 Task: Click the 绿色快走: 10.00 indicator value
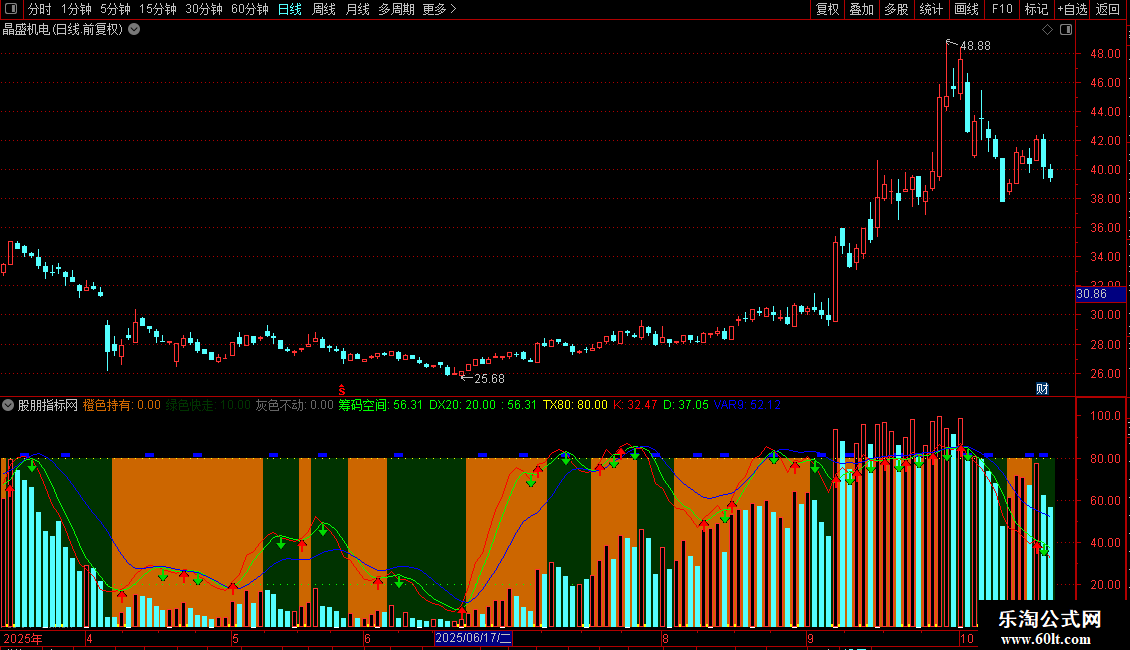[x=208, y=405]
